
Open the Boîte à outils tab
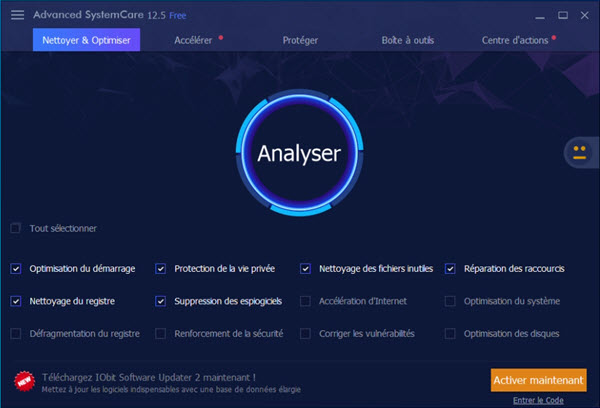tap(408, 40)
